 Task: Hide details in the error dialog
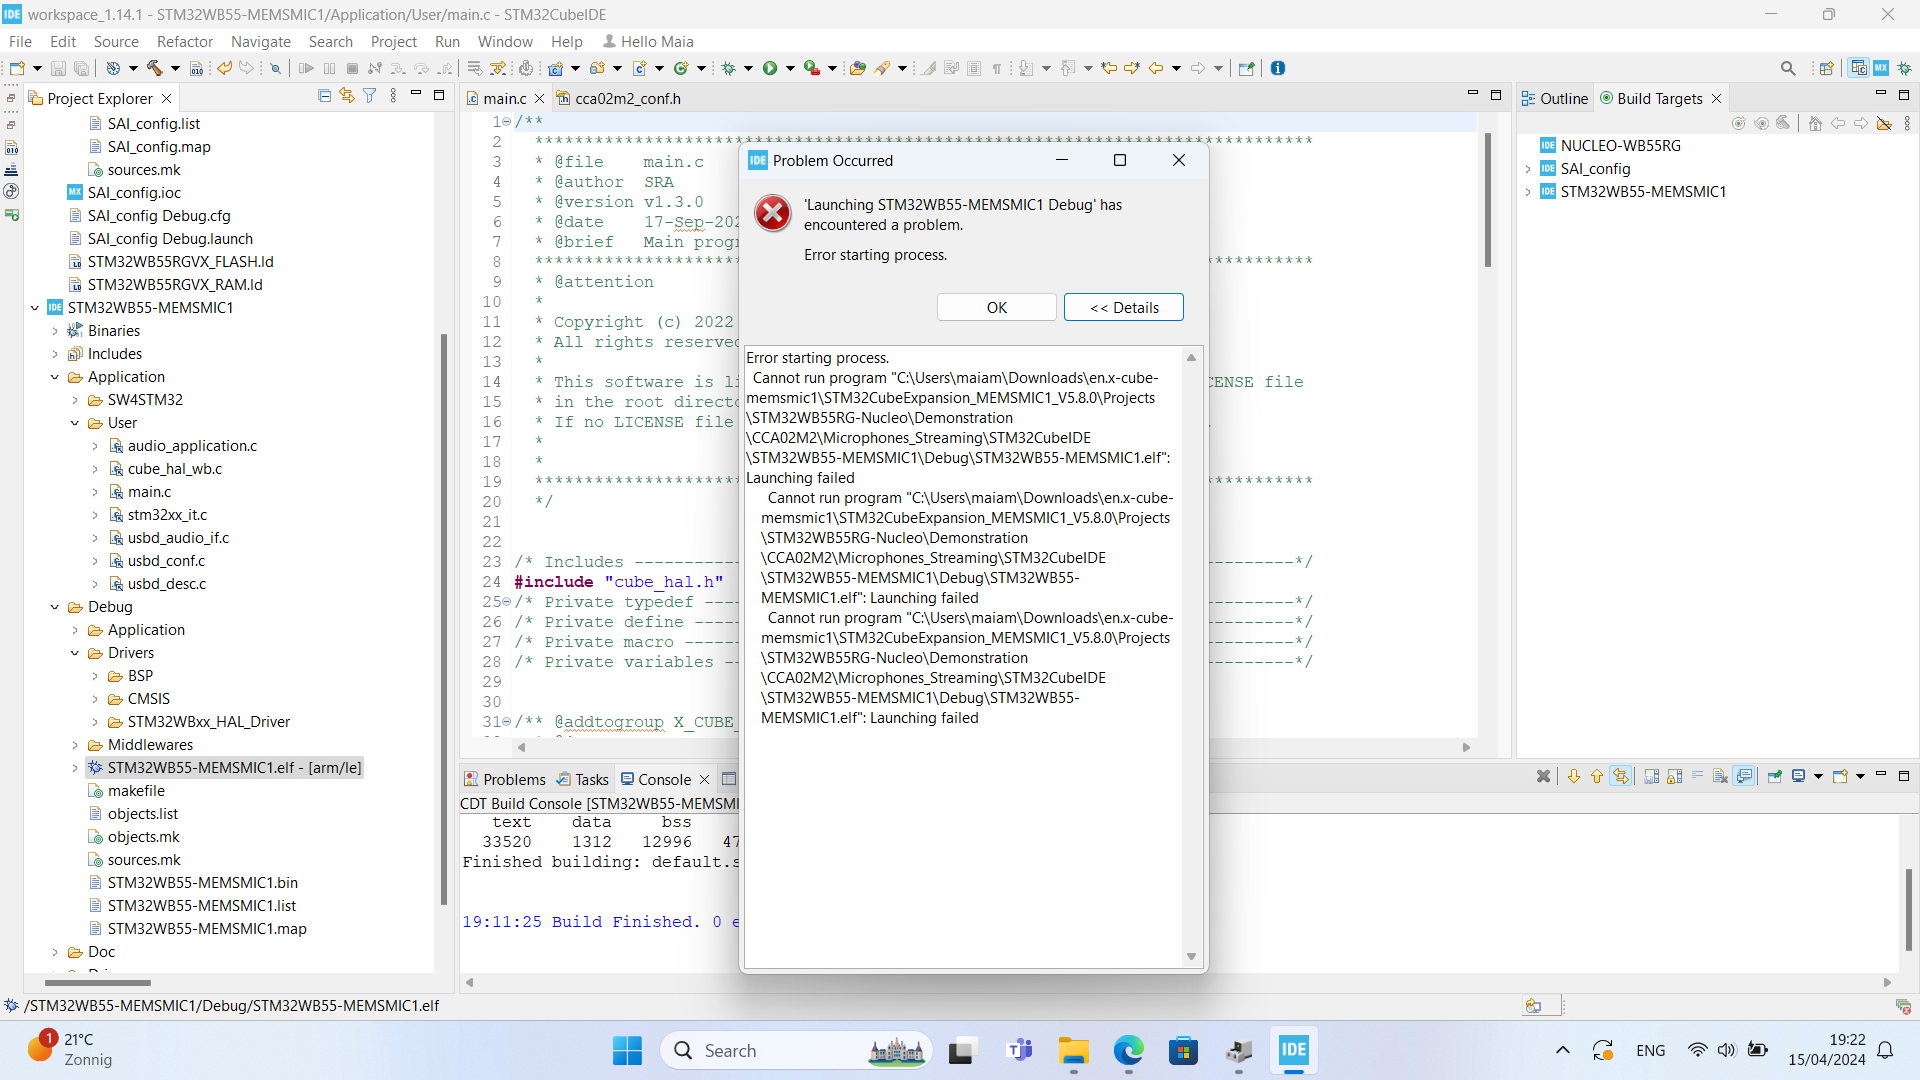(x=1123, y=308)
